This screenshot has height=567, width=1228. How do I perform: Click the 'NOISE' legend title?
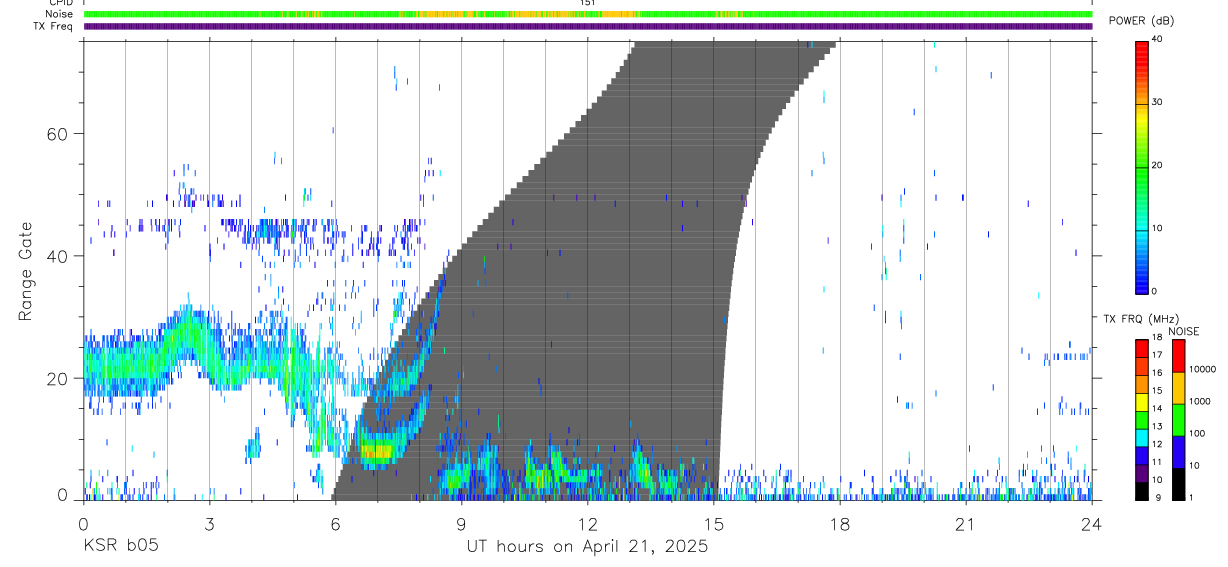[1183, 331]
